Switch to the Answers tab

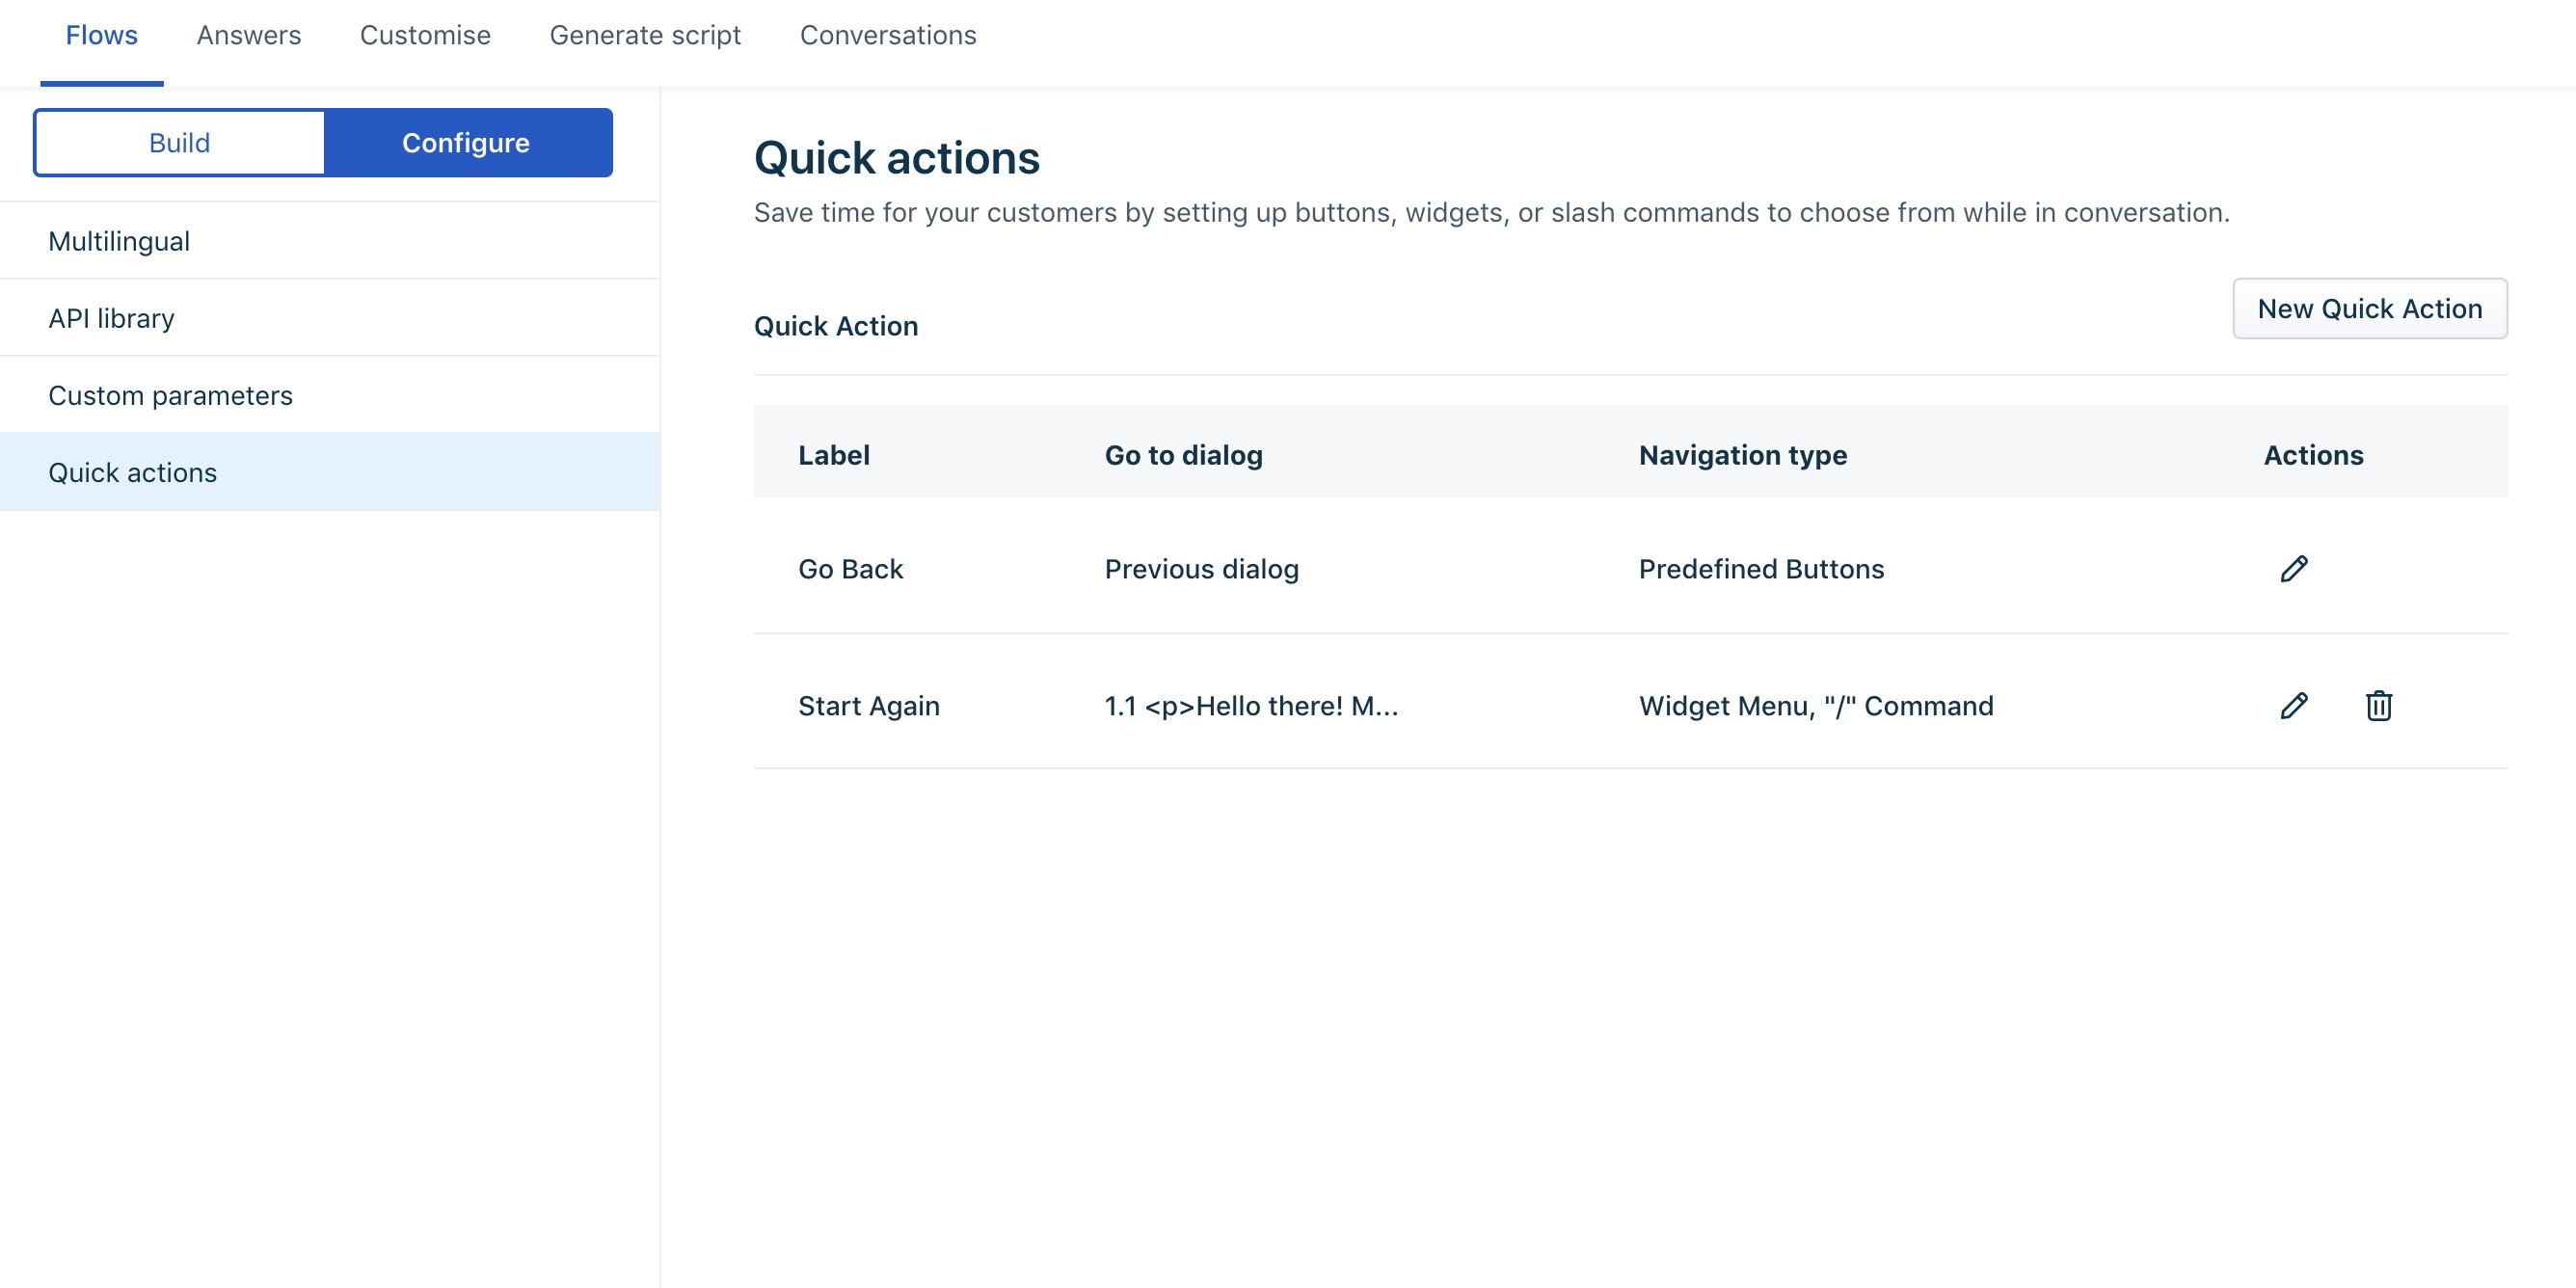(249, 36)
